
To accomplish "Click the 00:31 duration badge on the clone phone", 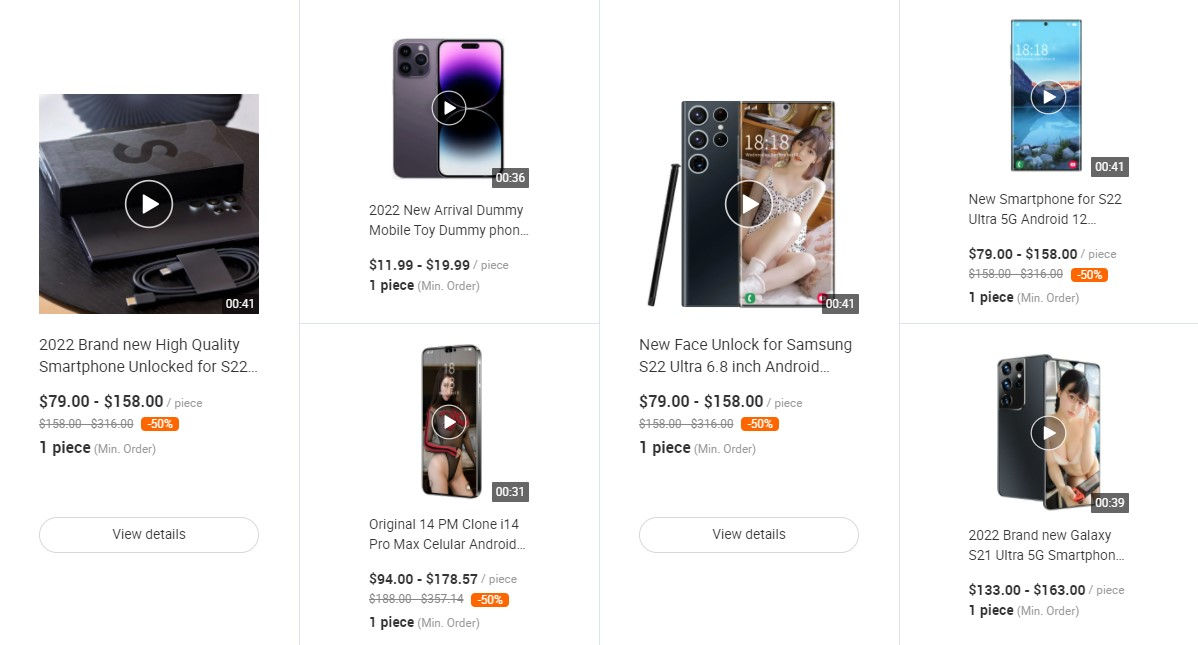I will [x=510, y=492].
